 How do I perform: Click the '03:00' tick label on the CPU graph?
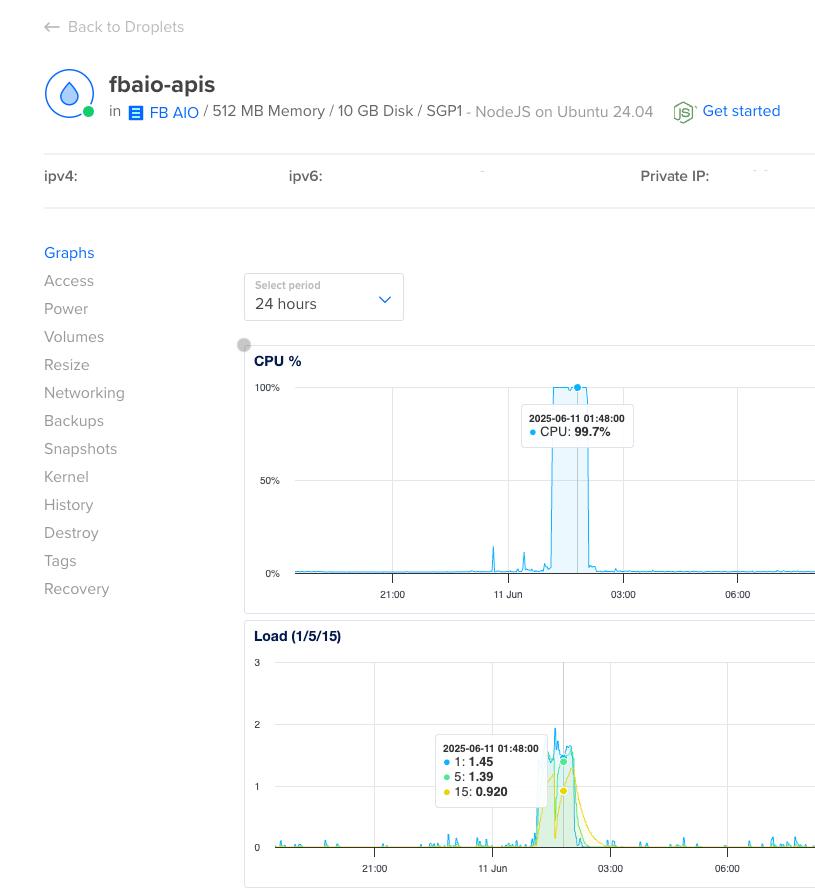(x=623, y=594)
